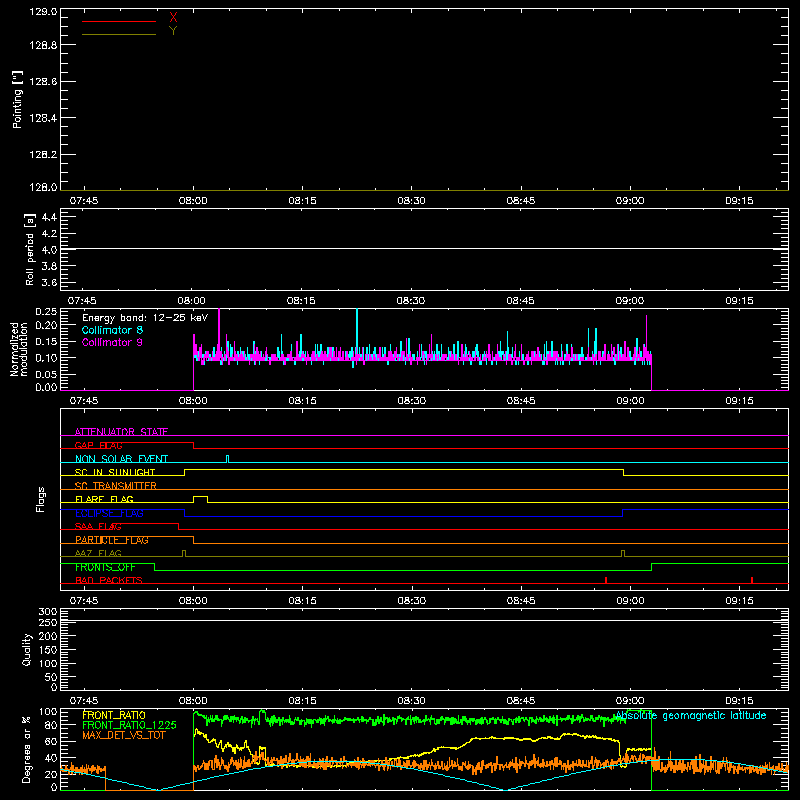Click the GAP_FLAG label
The image size is (800, 800).
click(98, 445)
